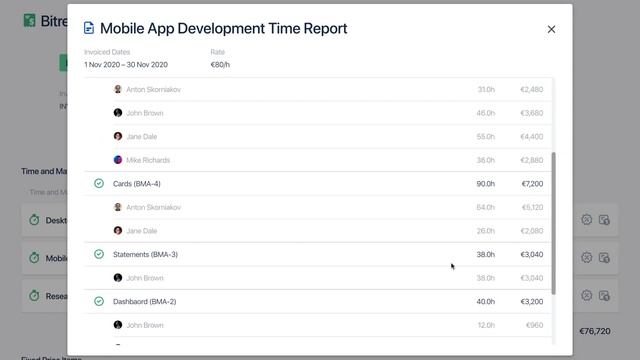This screenshot has width=640, height=360.
Task: Click the green check icon for Cards (BMA-4)
Action: pyautogui.click(x=99, y=183)
